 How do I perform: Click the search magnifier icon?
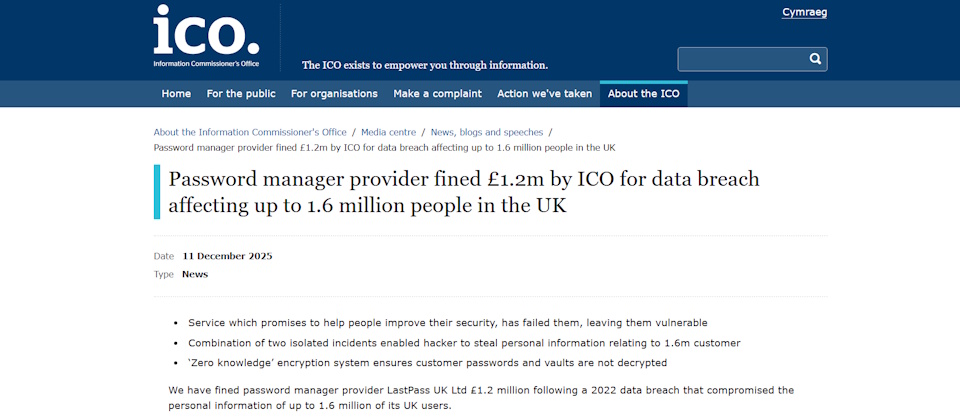tap(815, 59)
